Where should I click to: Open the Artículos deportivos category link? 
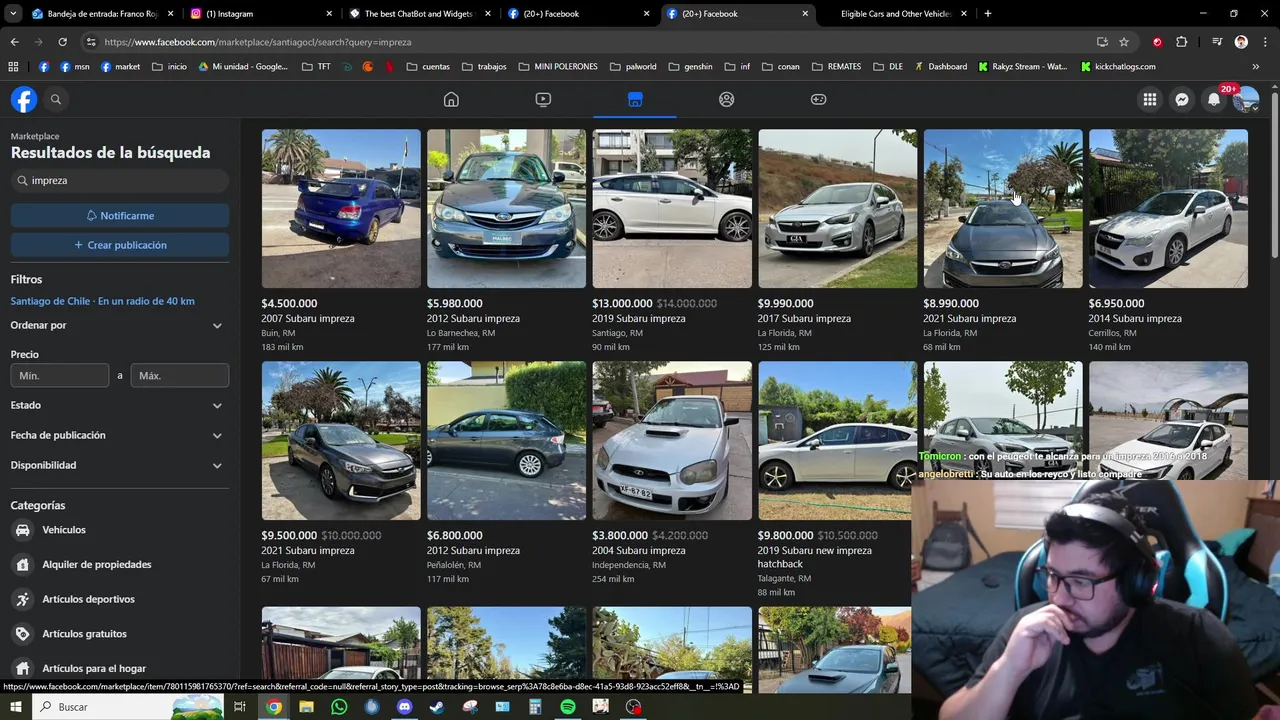click(x=88, y=599)
